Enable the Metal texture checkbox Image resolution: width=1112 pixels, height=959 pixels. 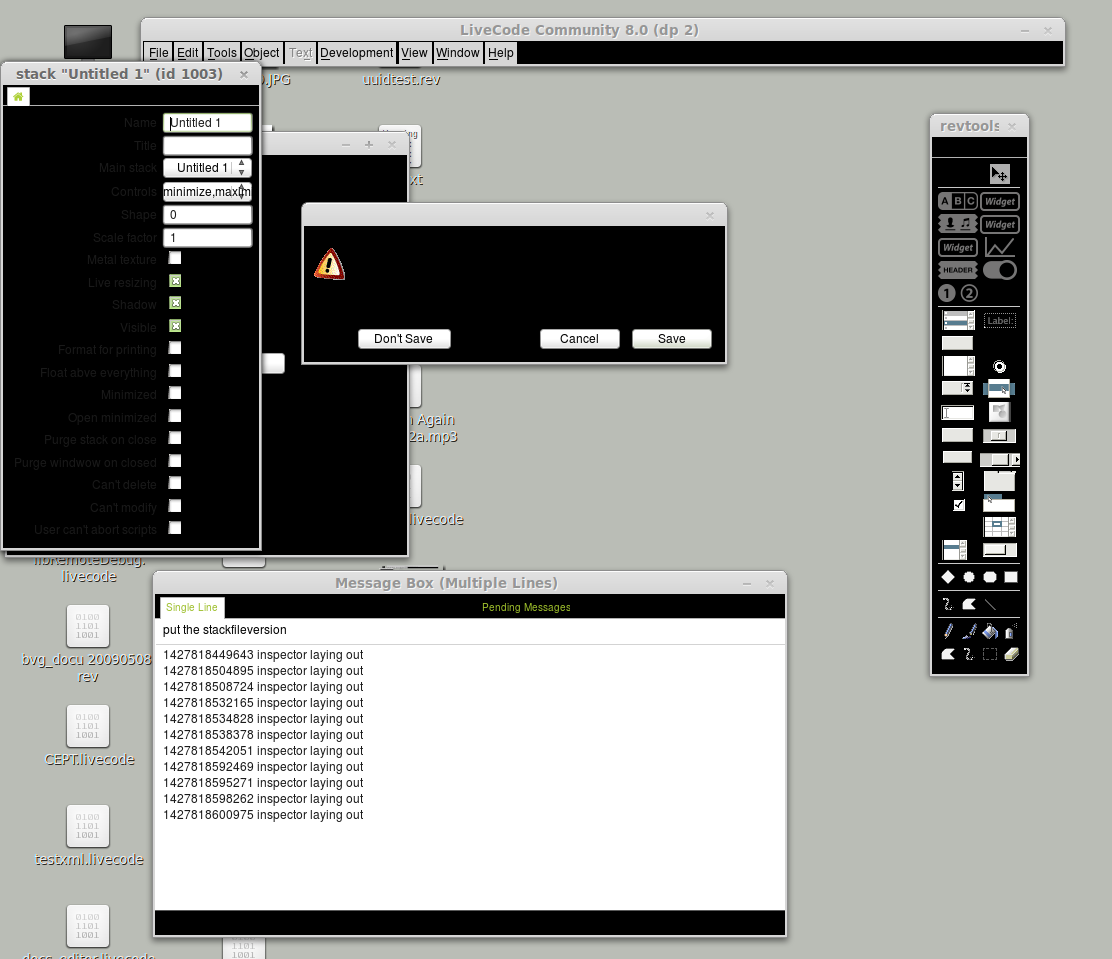175,259
